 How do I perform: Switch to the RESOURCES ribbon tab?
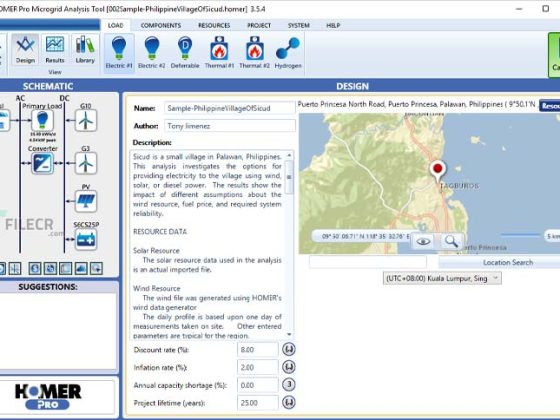pos(214,25)
